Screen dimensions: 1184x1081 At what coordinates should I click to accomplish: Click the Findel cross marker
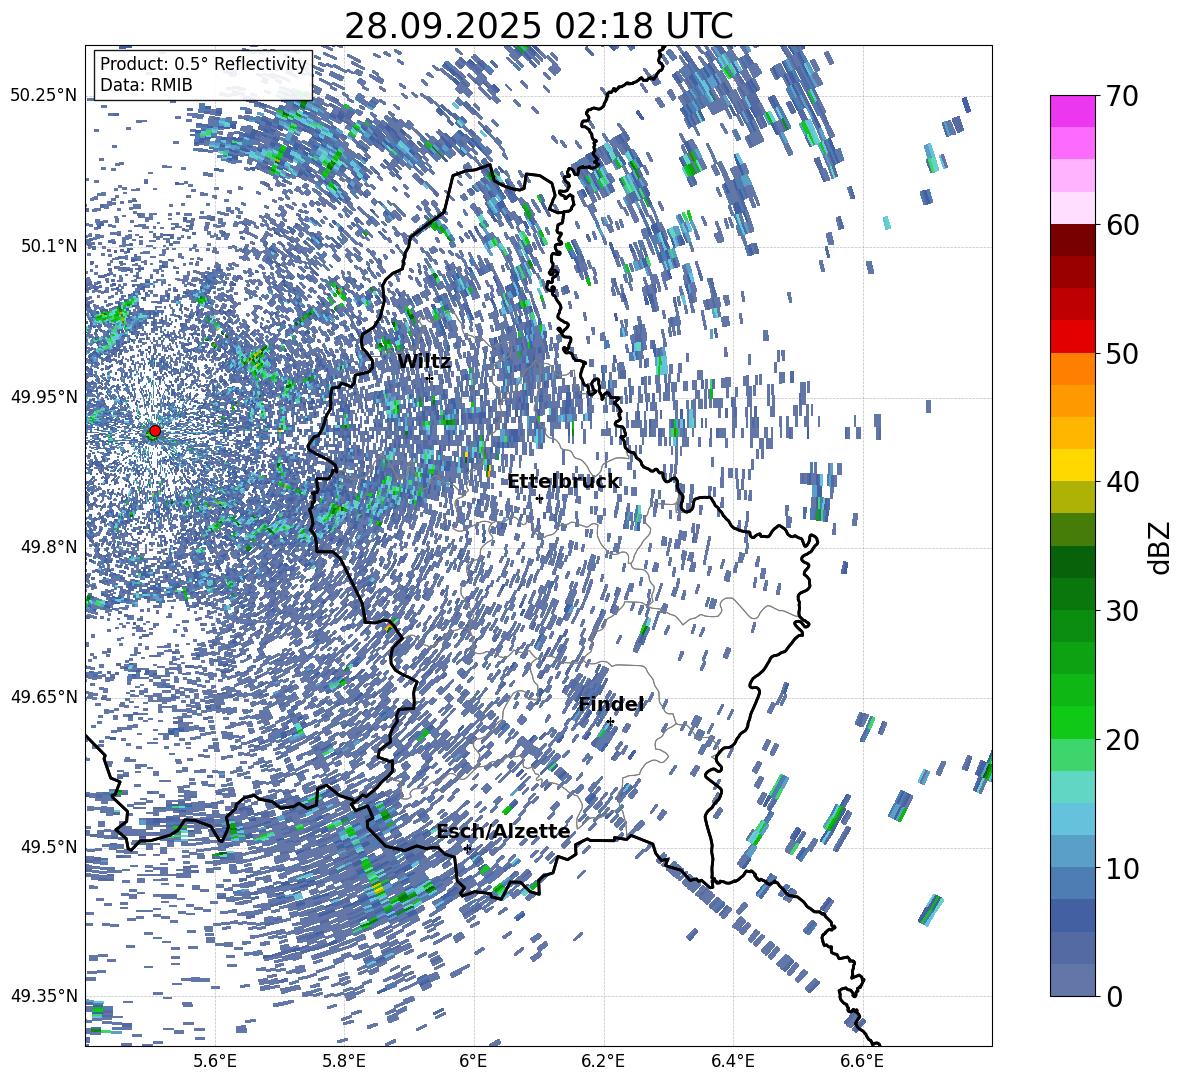tap(610, 722)
